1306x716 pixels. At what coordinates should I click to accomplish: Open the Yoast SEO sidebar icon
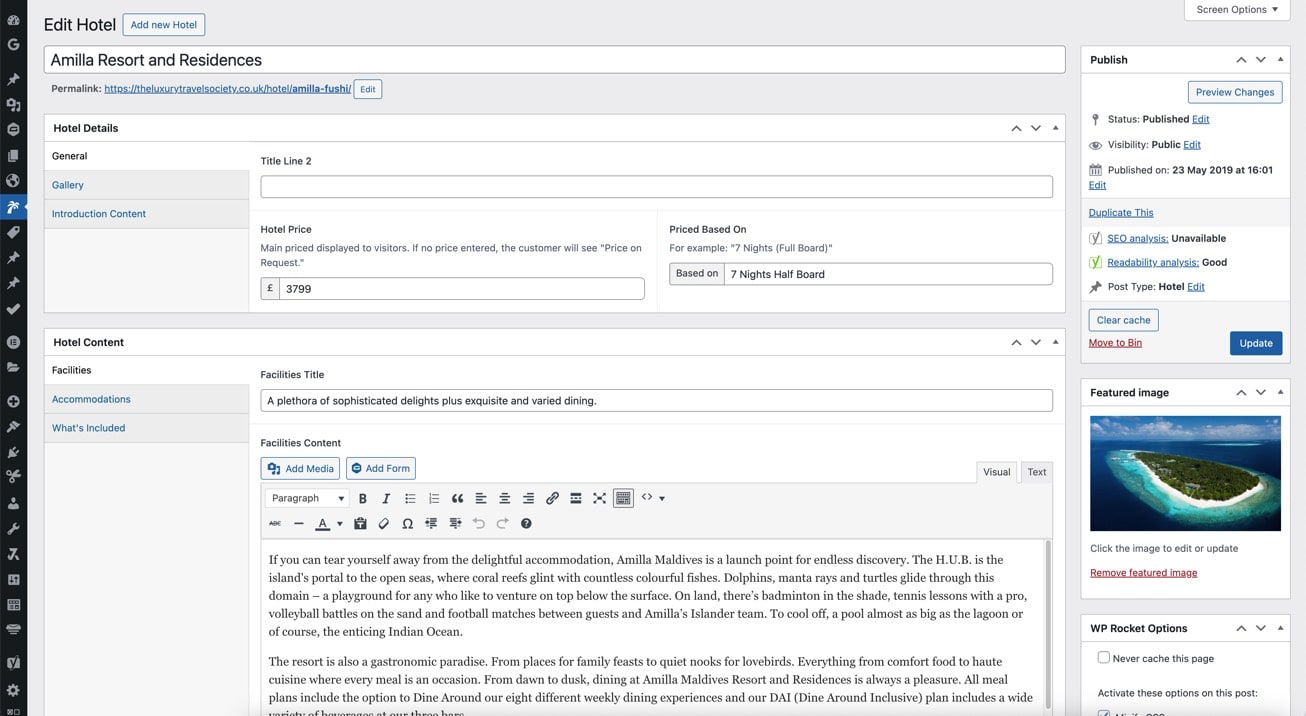pos(13,662)
